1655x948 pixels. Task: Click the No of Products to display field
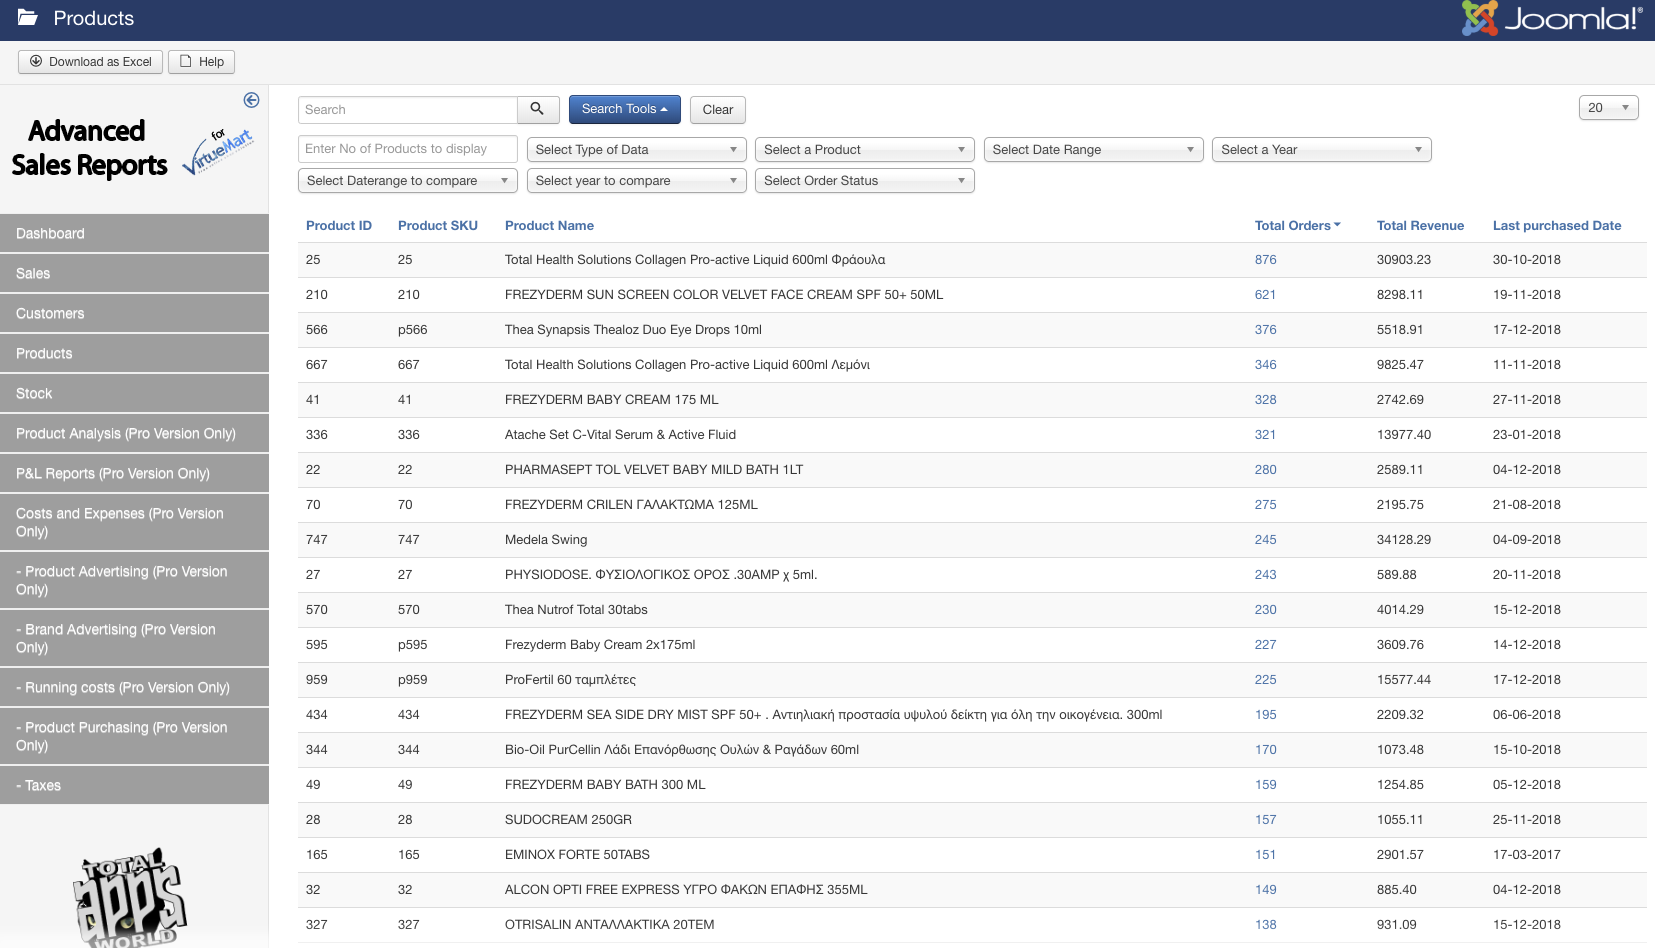tap(408, 149)
